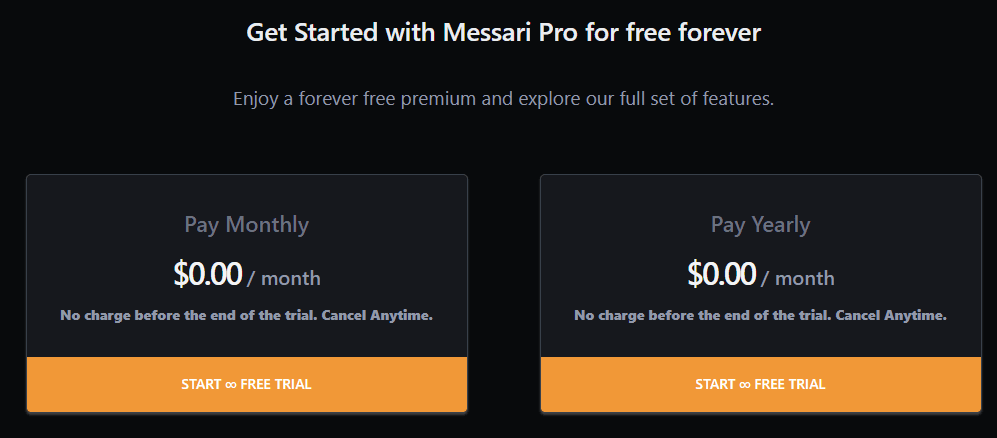Click the '/ month' label in the Pay Monthly card
This screenshot has width=997, height=438.
[x=284, y=278]
